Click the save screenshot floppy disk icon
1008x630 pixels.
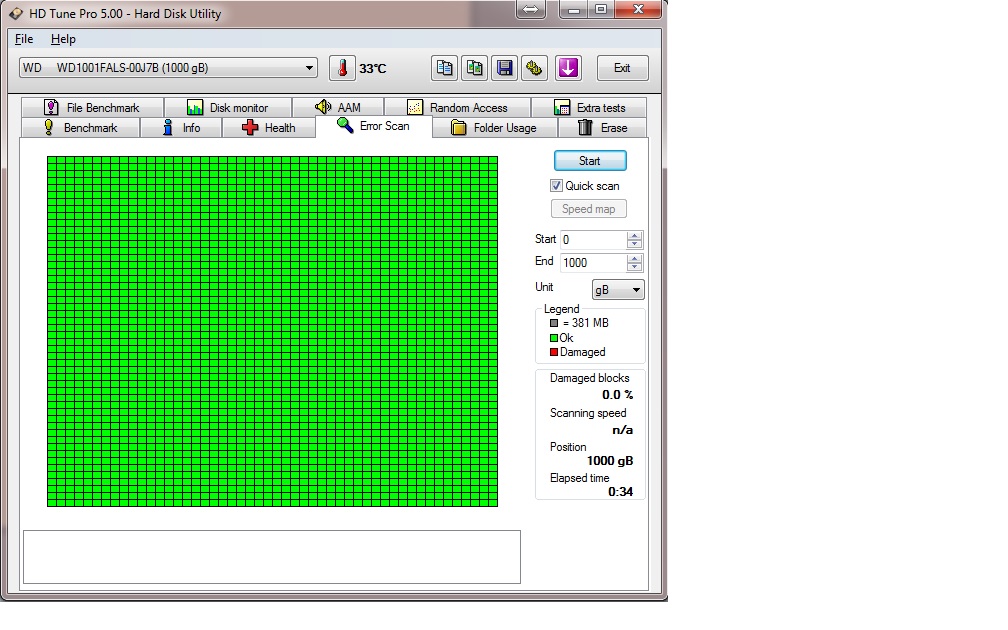pos(505,68)
